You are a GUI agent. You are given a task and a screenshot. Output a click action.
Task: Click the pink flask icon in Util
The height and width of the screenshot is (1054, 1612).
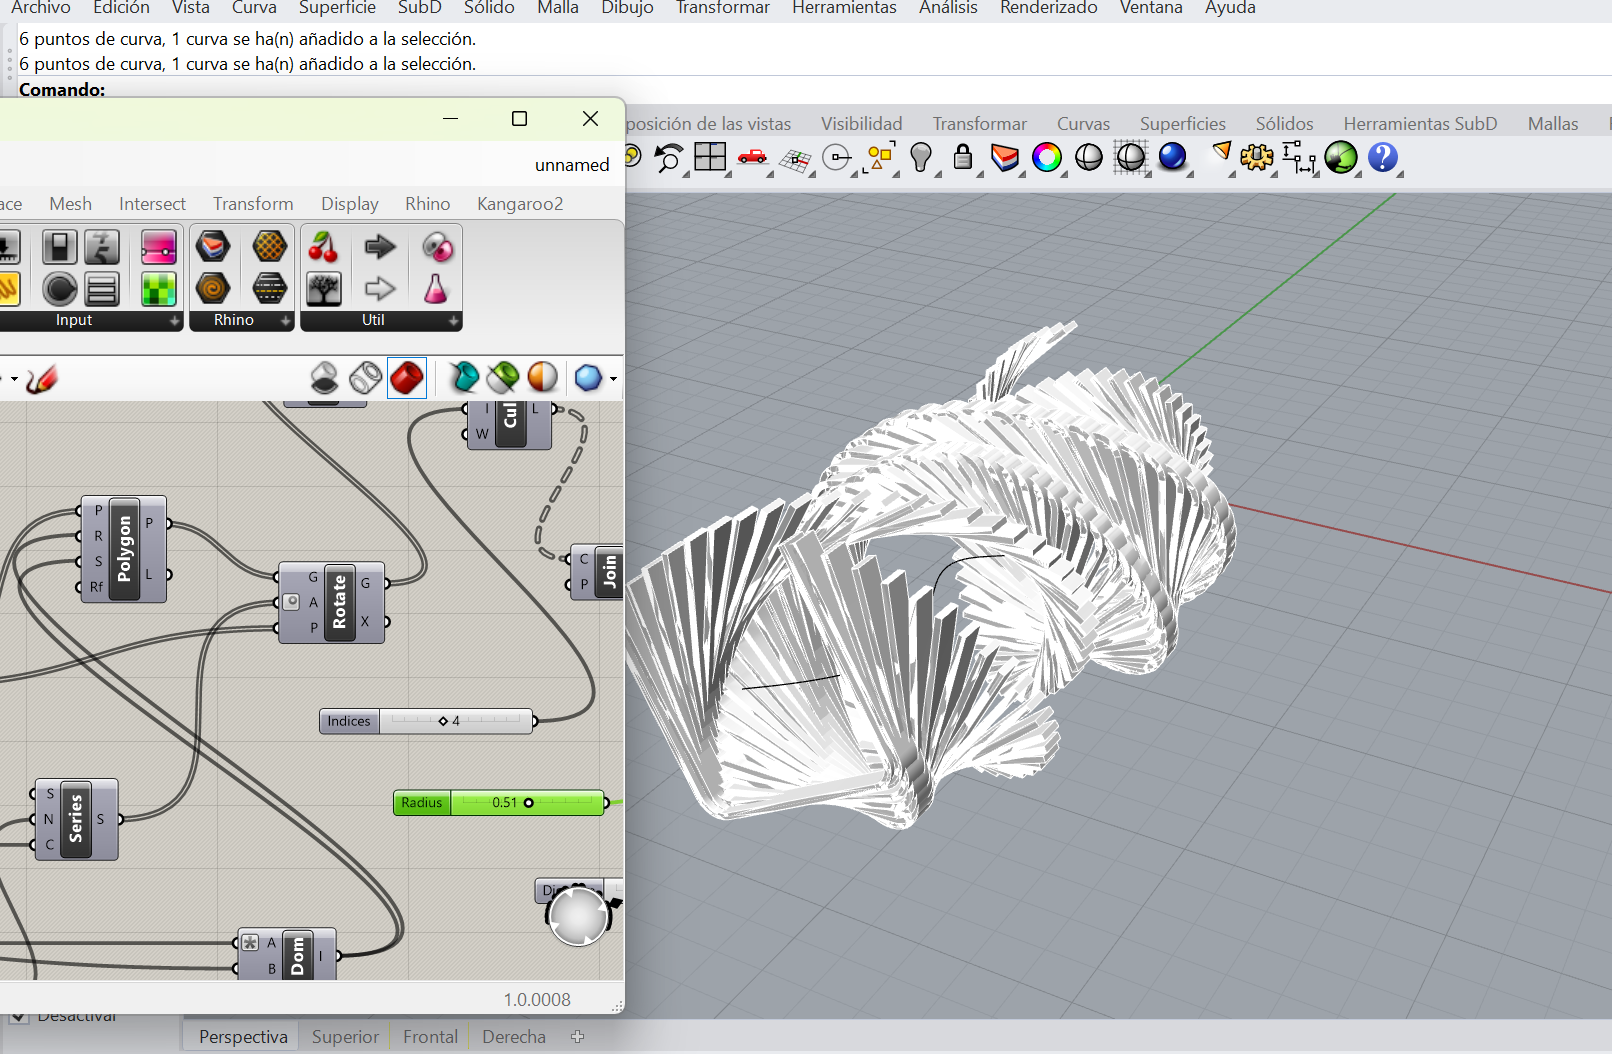[436, 289]
